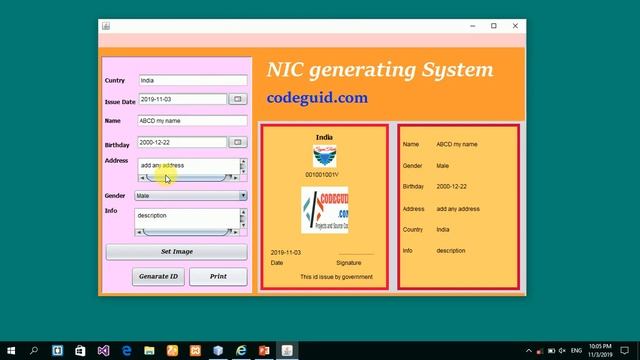This screenshot has height=360, width=640.
Task: Open the first blue taskbar app icon
Action: pyautogui.click(x=57, y=351)
